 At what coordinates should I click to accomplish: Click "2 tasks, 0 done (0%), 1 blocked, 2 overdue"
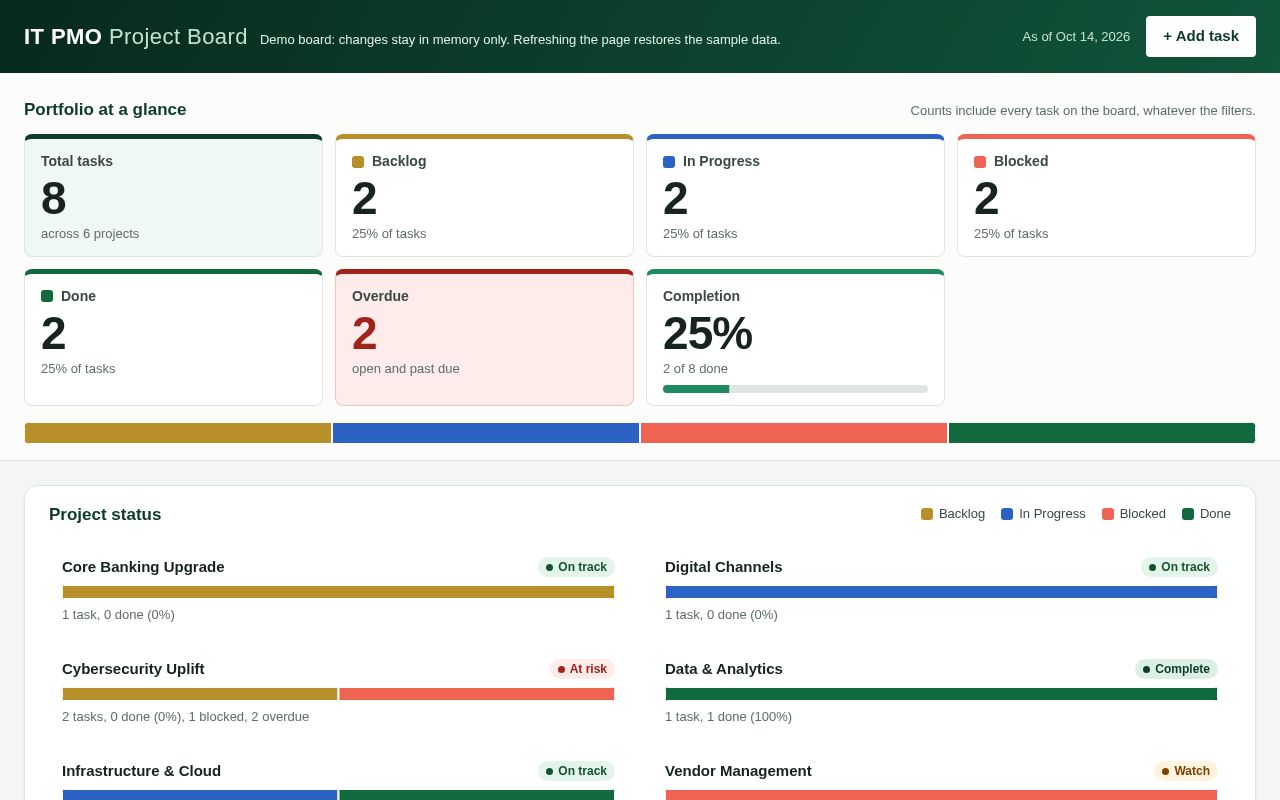coord(186,717)
